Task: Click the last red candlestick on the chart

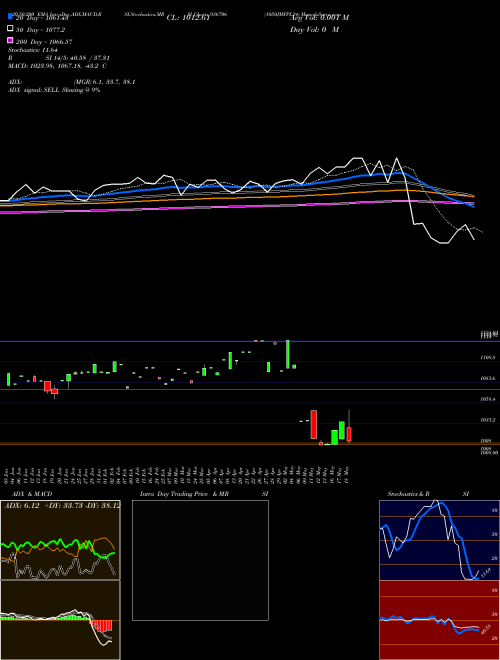Action: pos(349,434)
